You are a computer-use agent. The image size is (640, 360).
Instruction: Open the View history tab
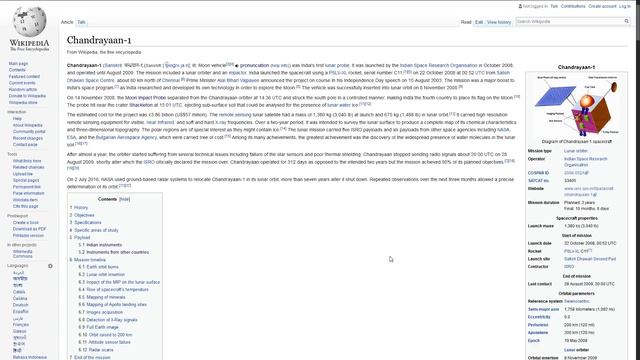coord(499,22)
